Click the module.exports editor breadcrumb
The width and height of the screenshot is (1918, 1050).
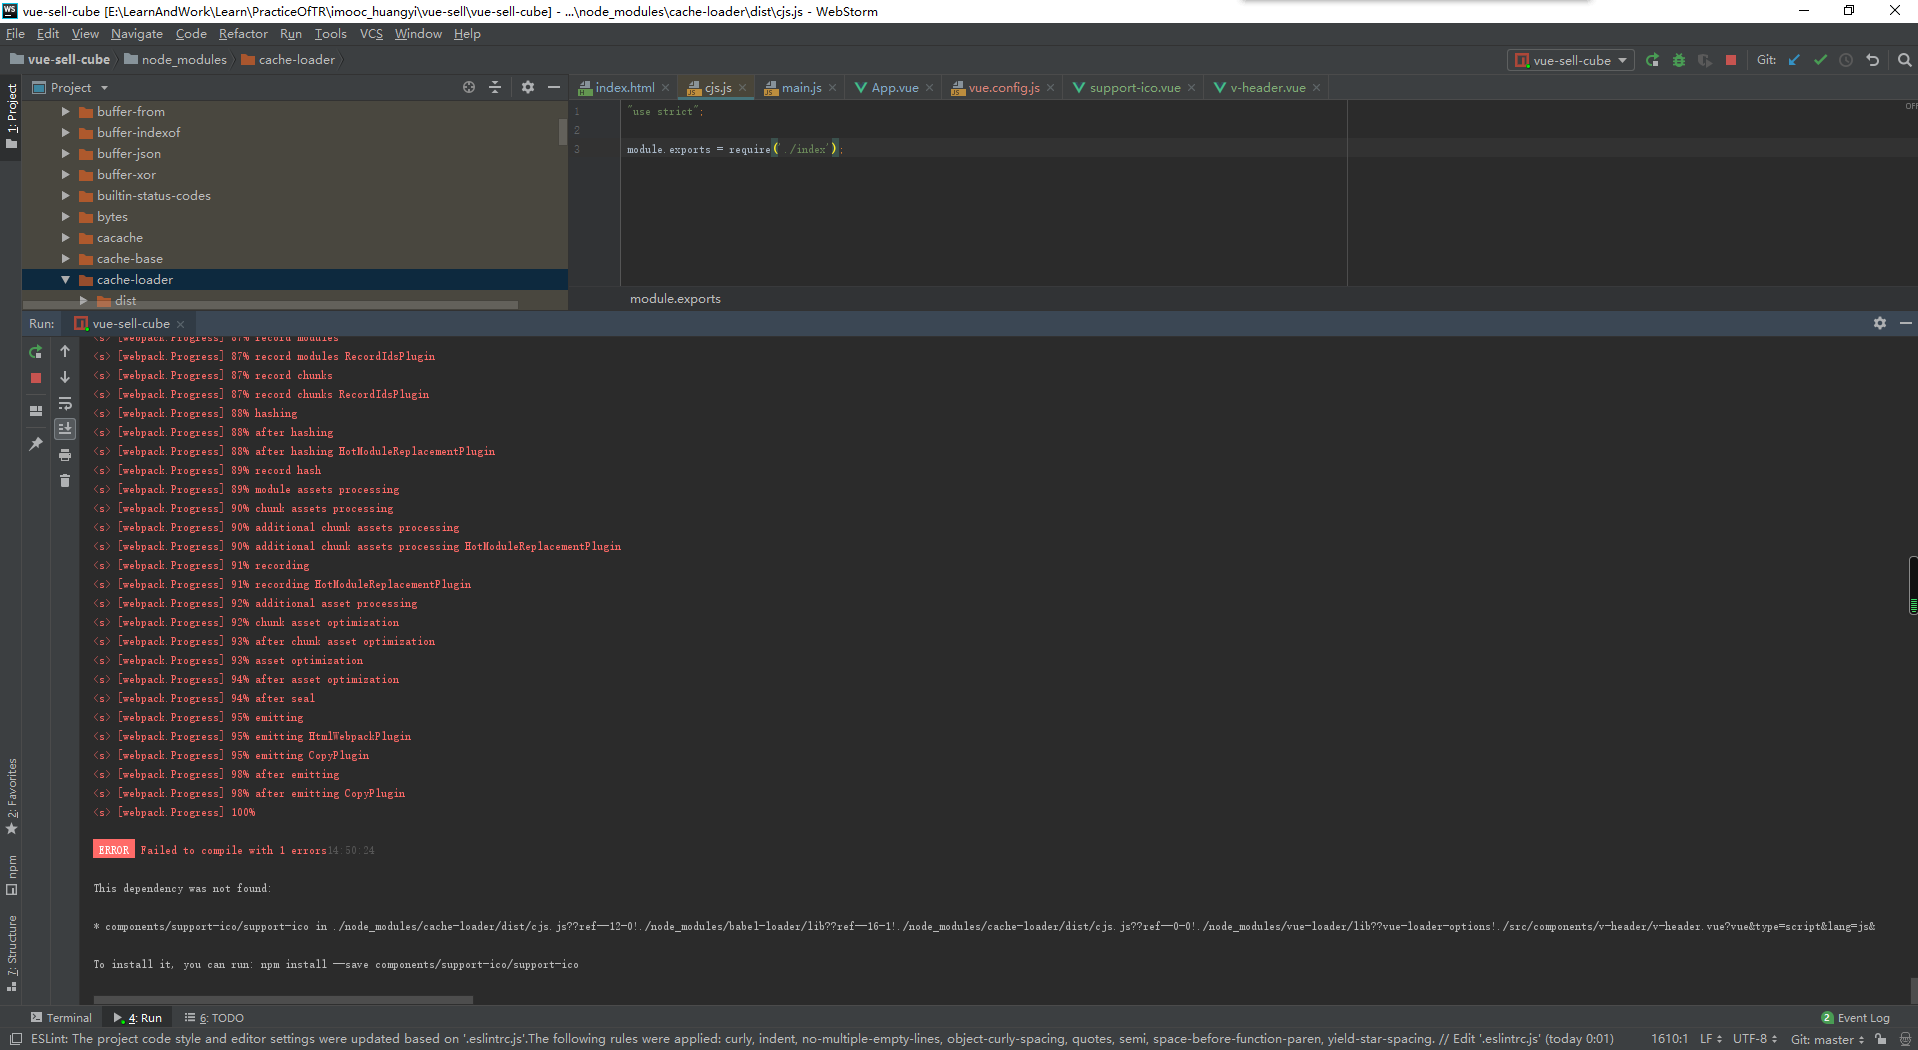675,299
